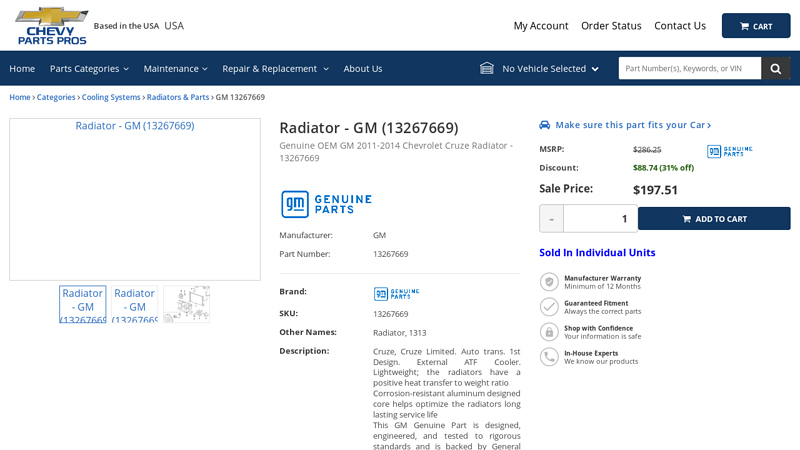Open the Order Status link

tap(611, 26)
